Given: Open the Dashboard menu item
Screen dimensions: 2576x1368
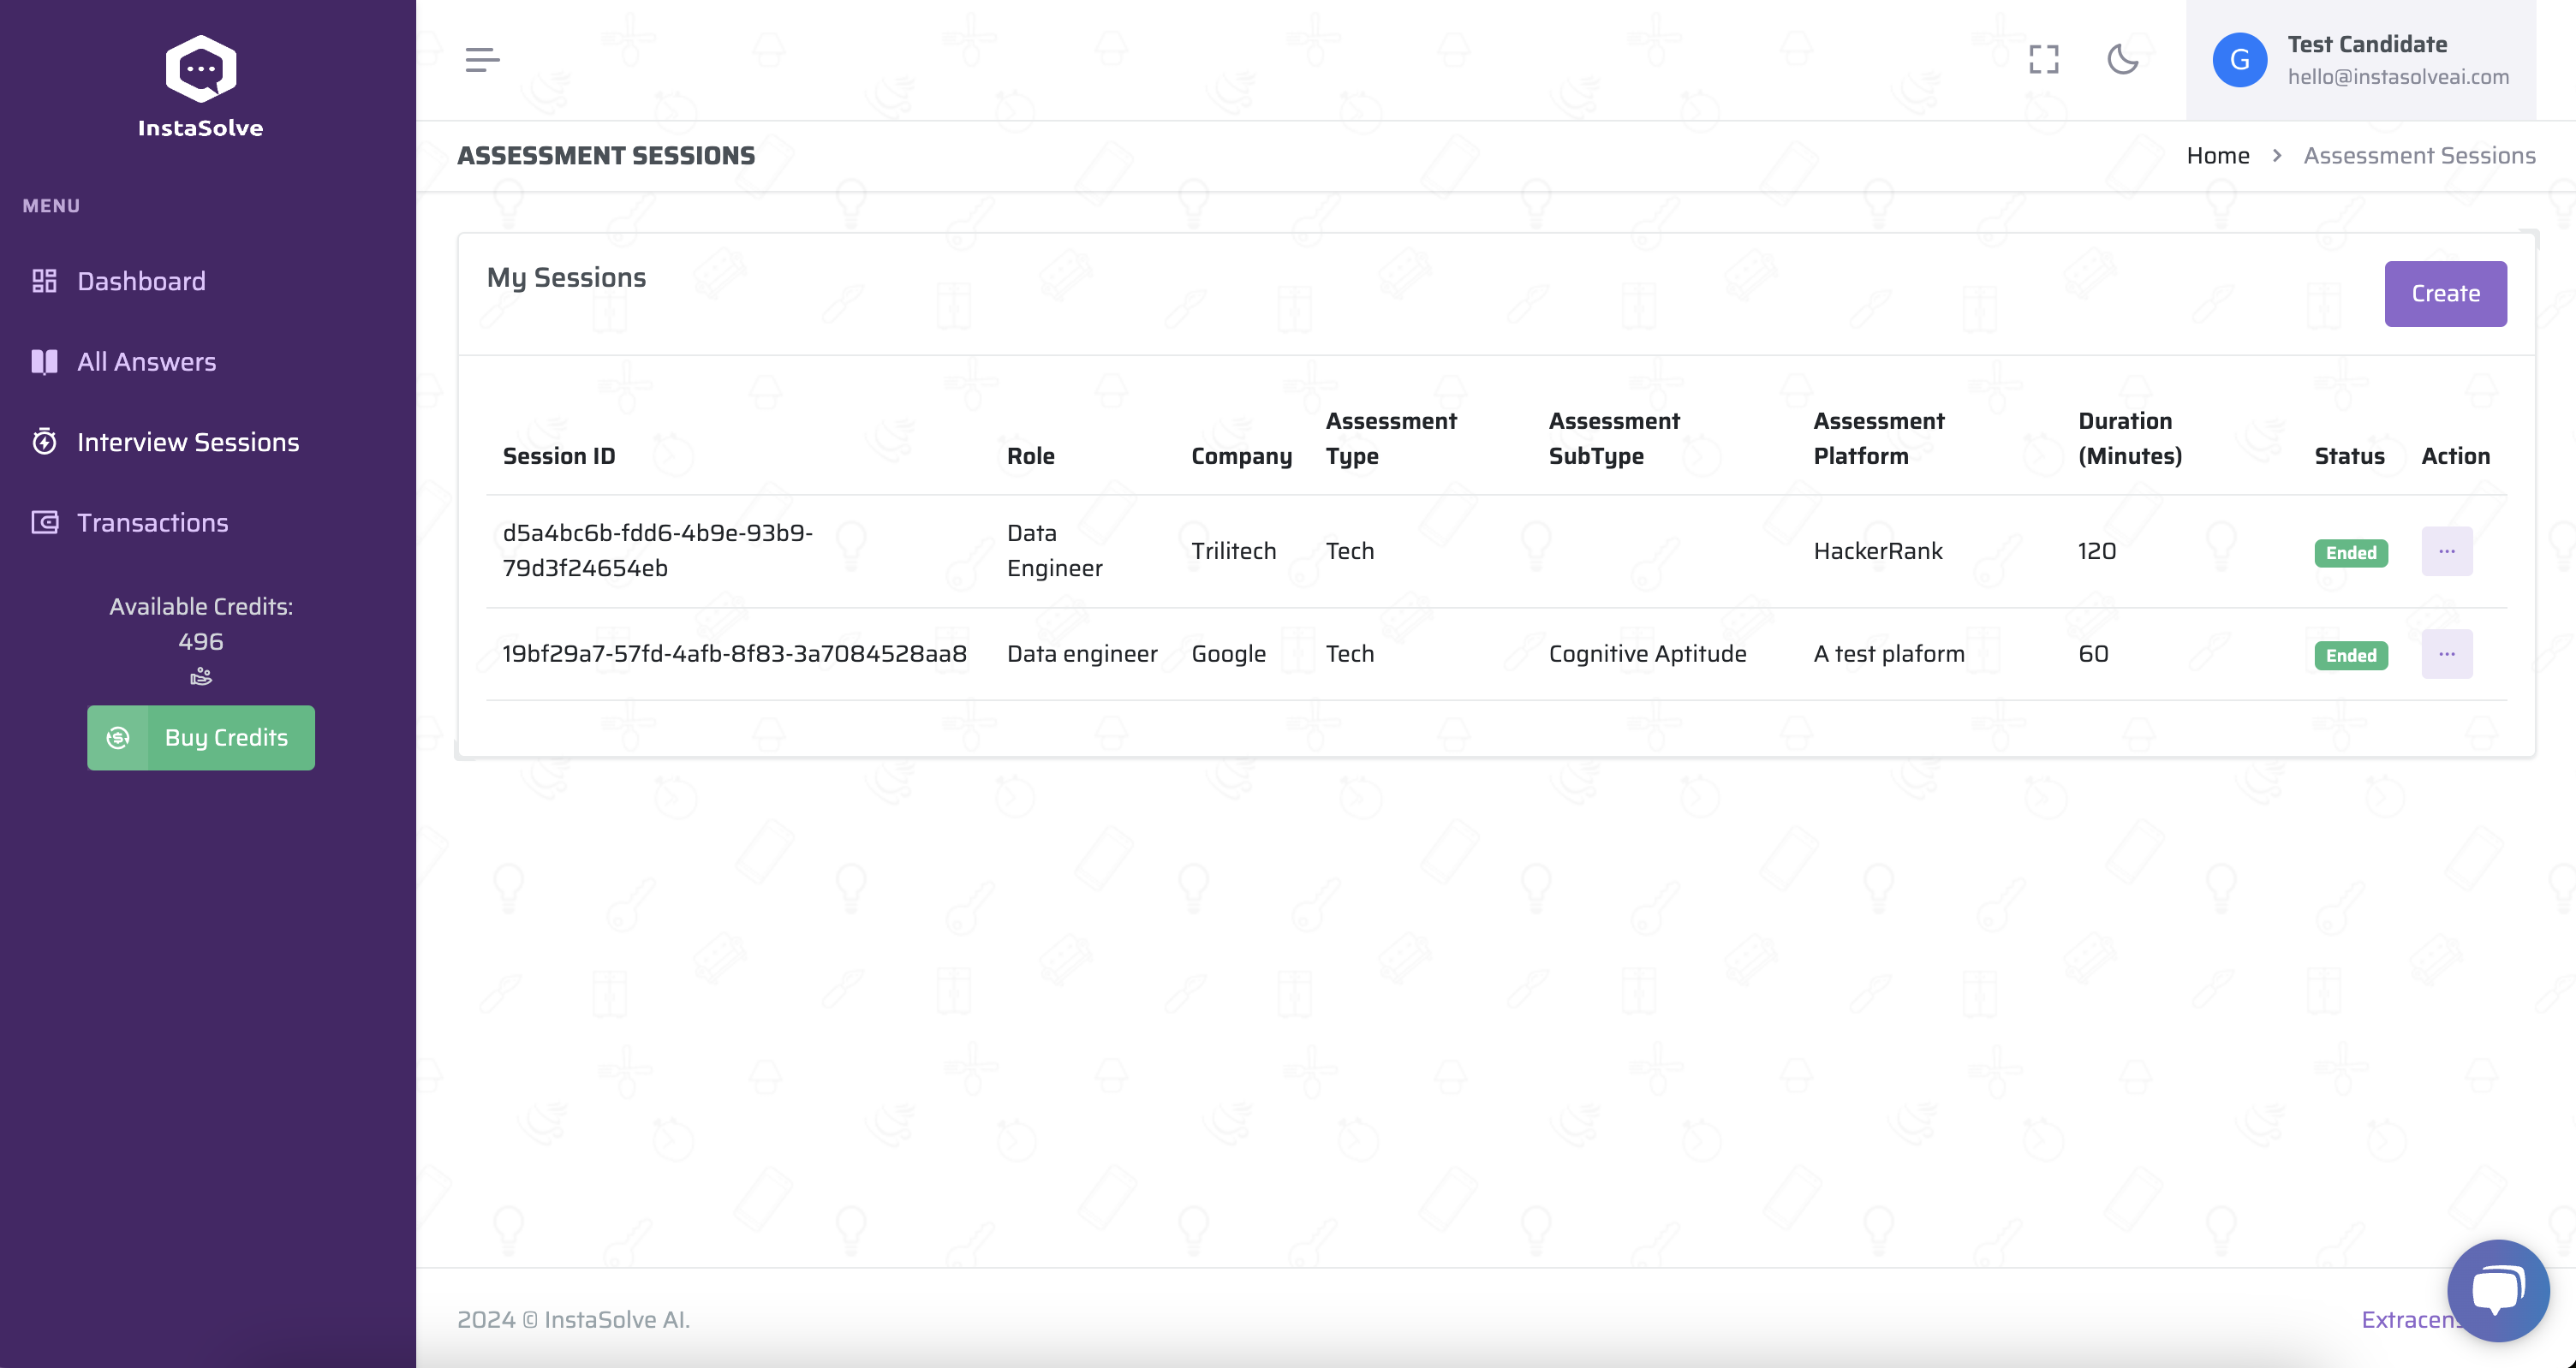Looking at the screenshot, I should coord(141,281).
